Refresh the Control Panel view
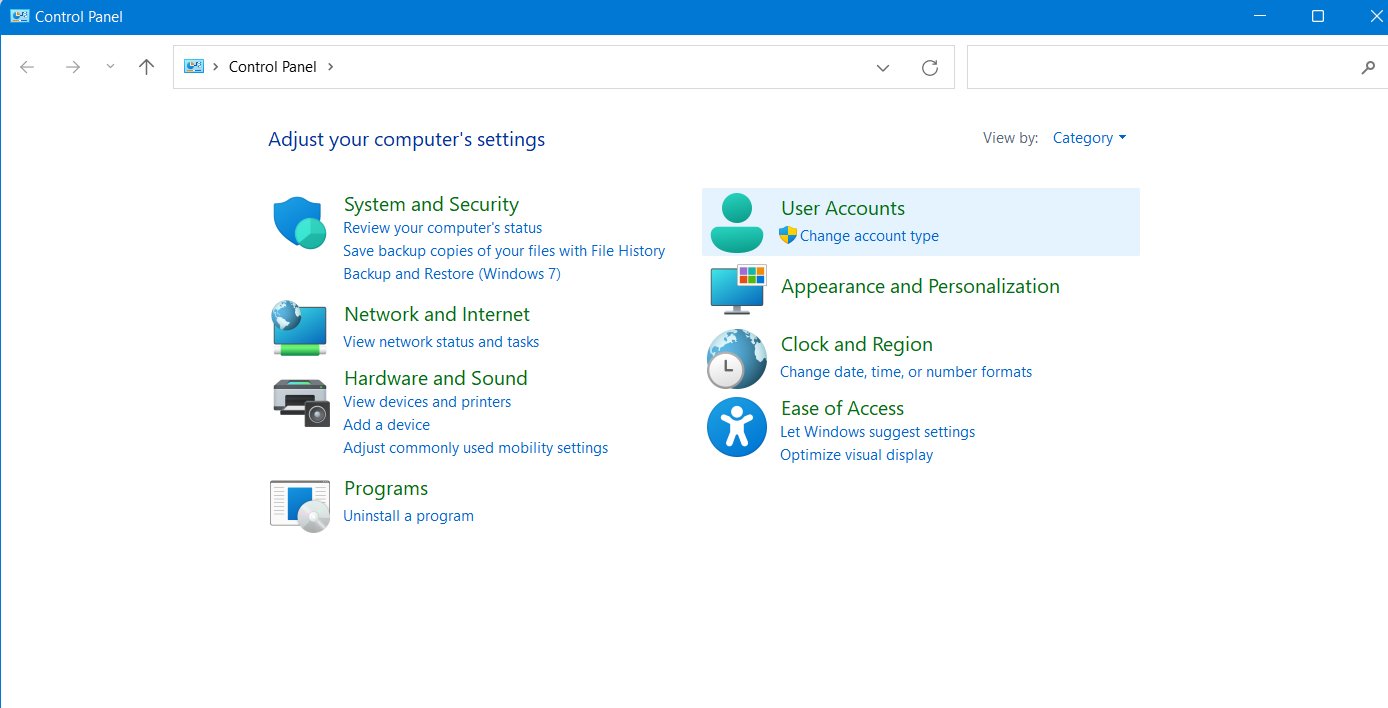 (929, 67)
